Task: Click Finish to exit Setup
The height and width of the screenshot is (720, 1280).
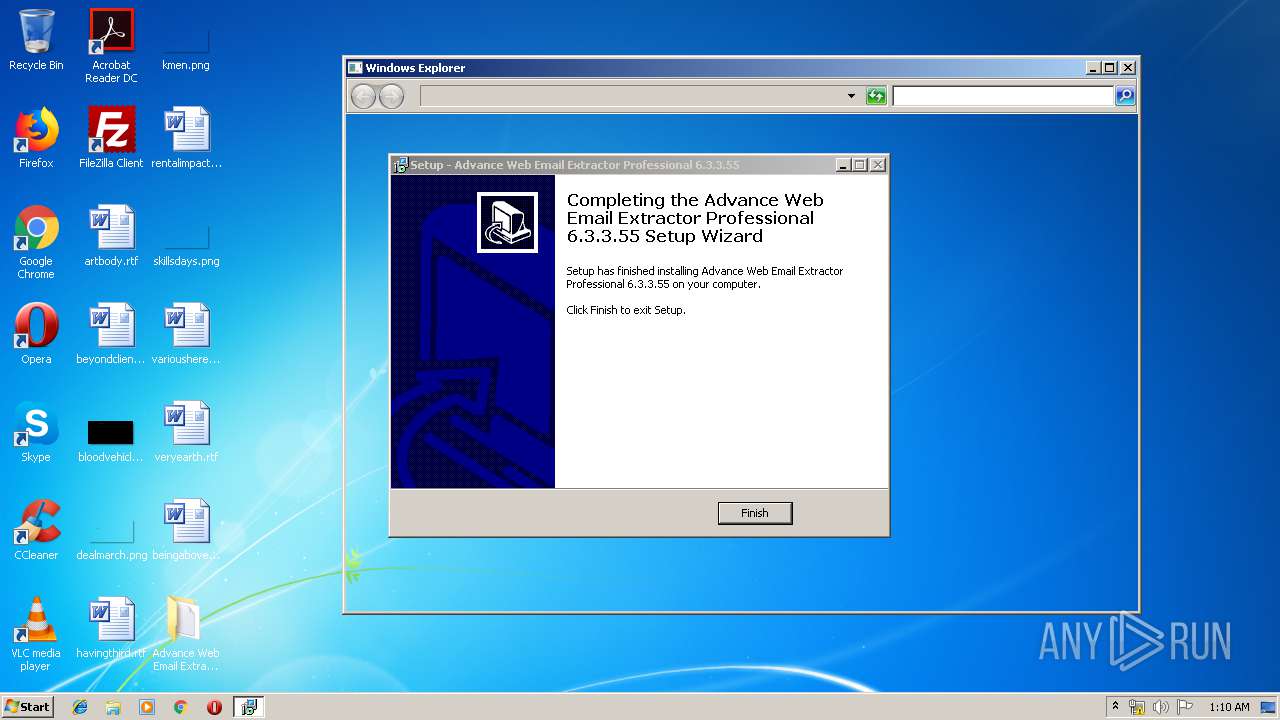Action: (755, 513)
